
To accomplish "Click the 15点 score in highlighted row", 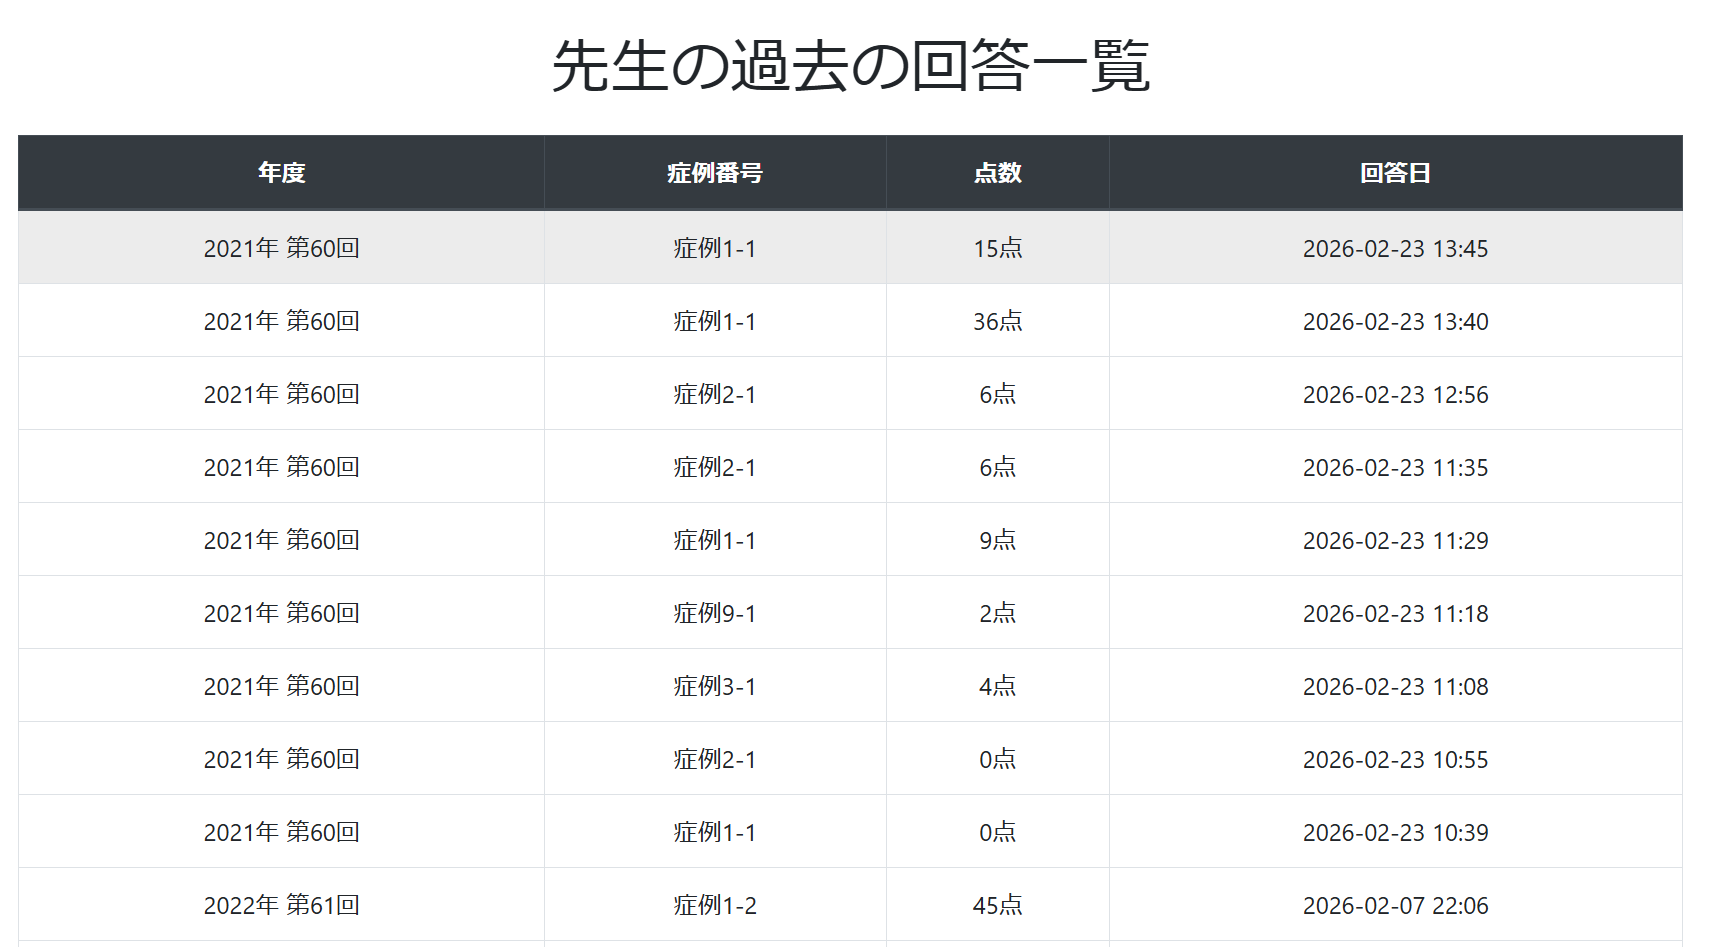I will click(x=997, y=248).
